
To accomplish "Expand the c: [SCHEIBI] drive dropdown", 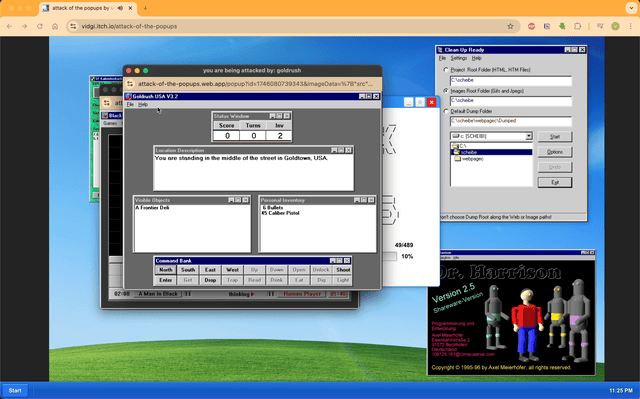I will click(x=529, y=136).
